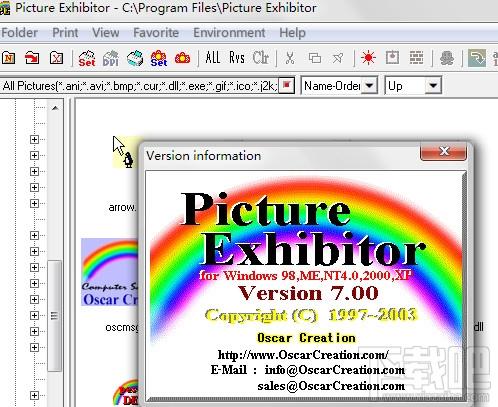498x407 pixels.
Task: Expand the bottommost plus node in folder tree
Action: click(34, 395)
